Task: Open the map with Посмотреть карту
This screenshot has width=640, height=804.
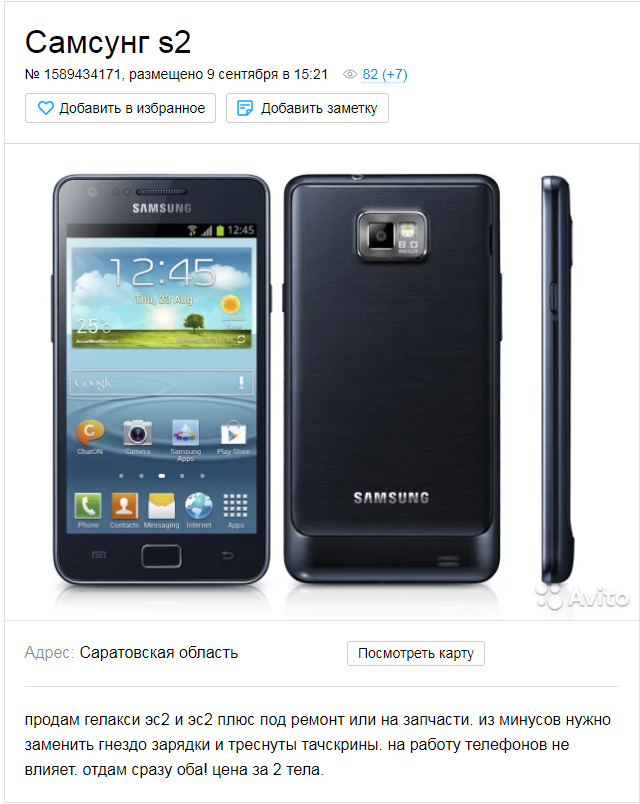Action: point(415,653)
